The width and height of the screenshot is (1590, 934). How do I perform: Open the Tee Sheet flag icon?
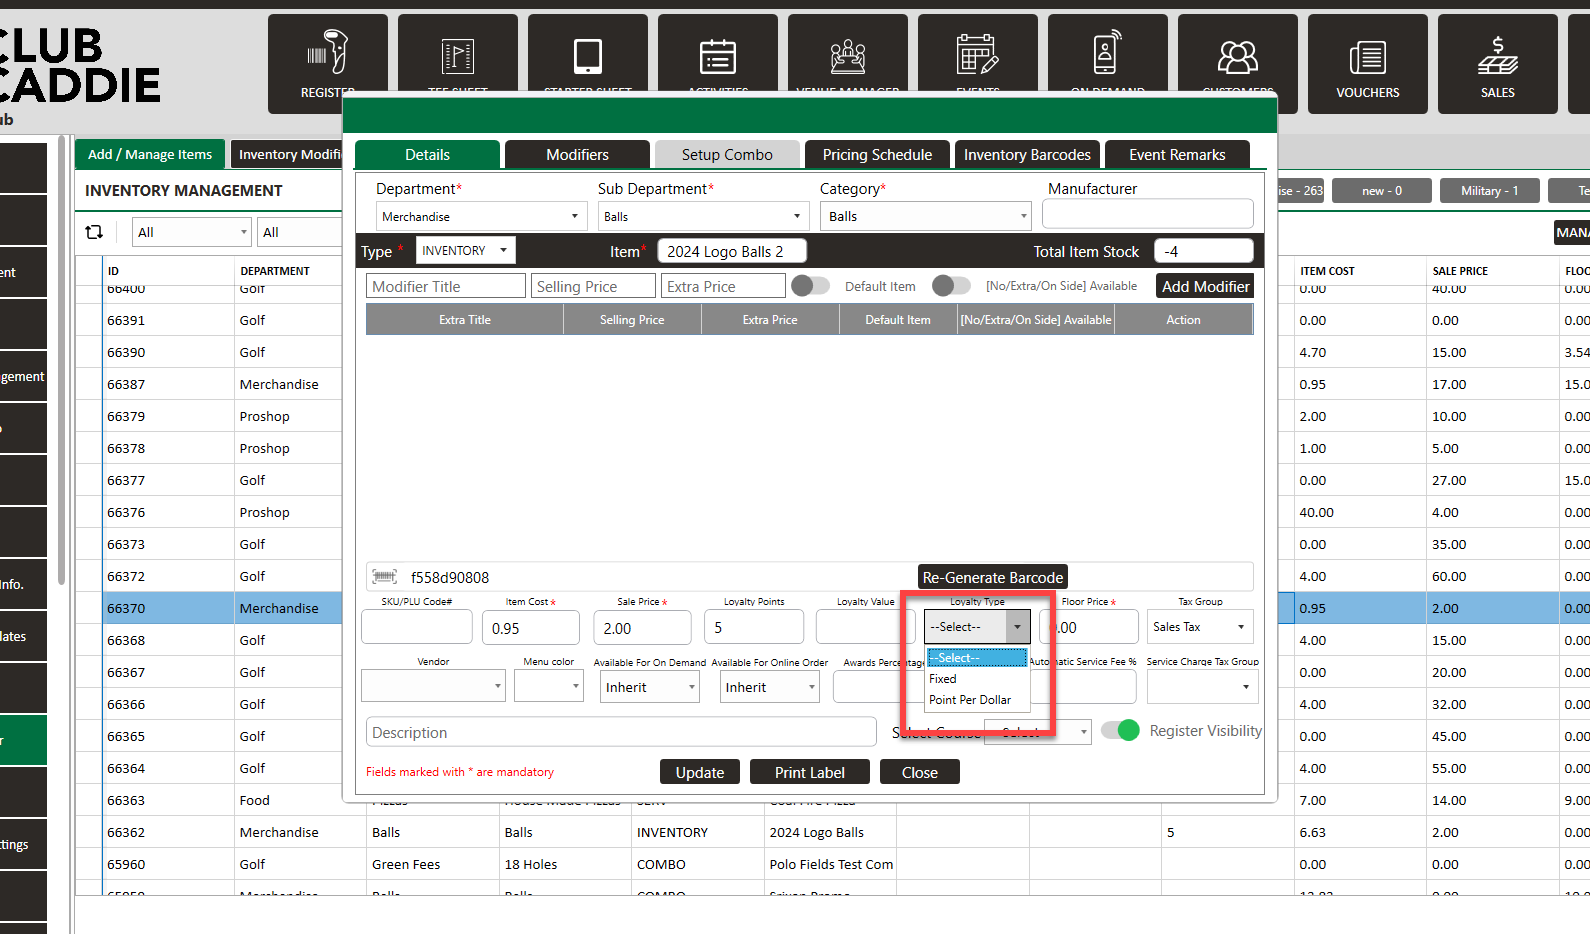[x=457, y=56]
